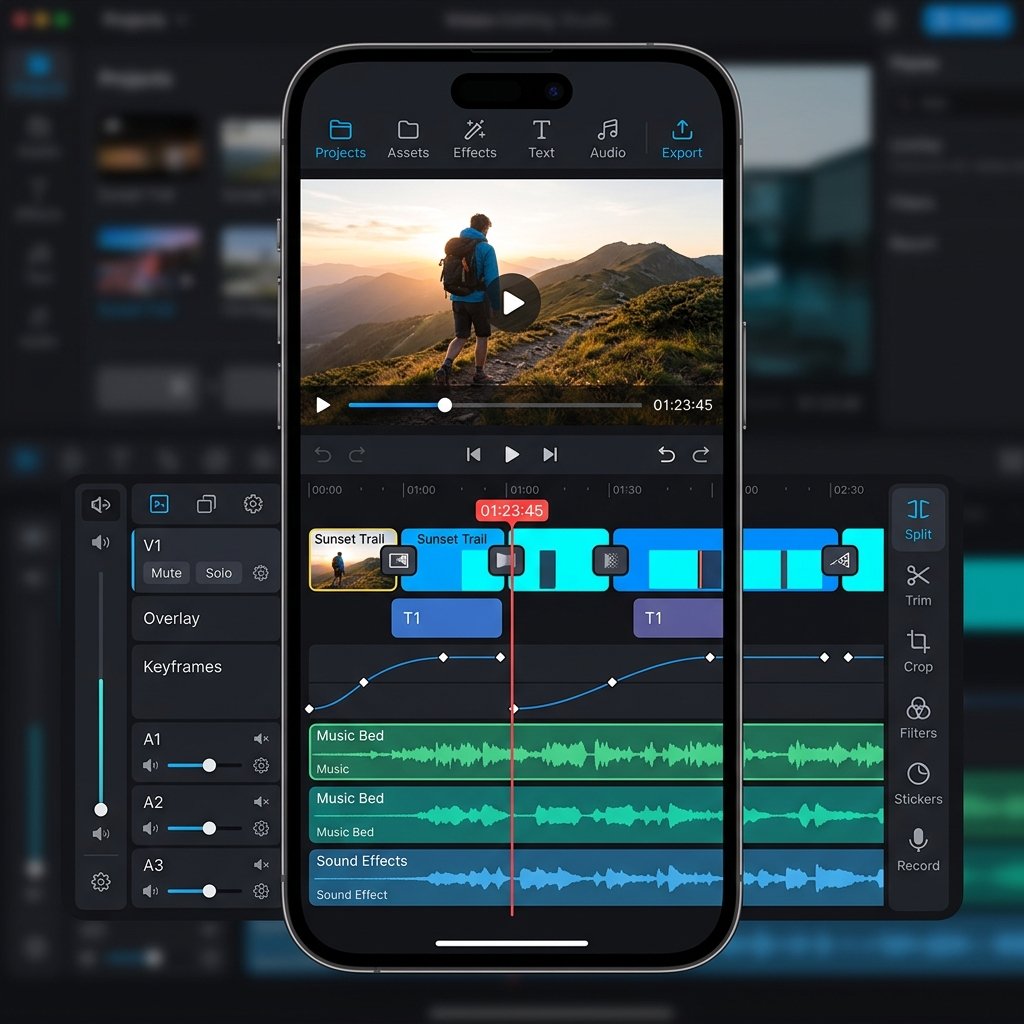Select the Keyframes track row
The width and height of the screenshot is (1024, 1024).
click(206, 681)
